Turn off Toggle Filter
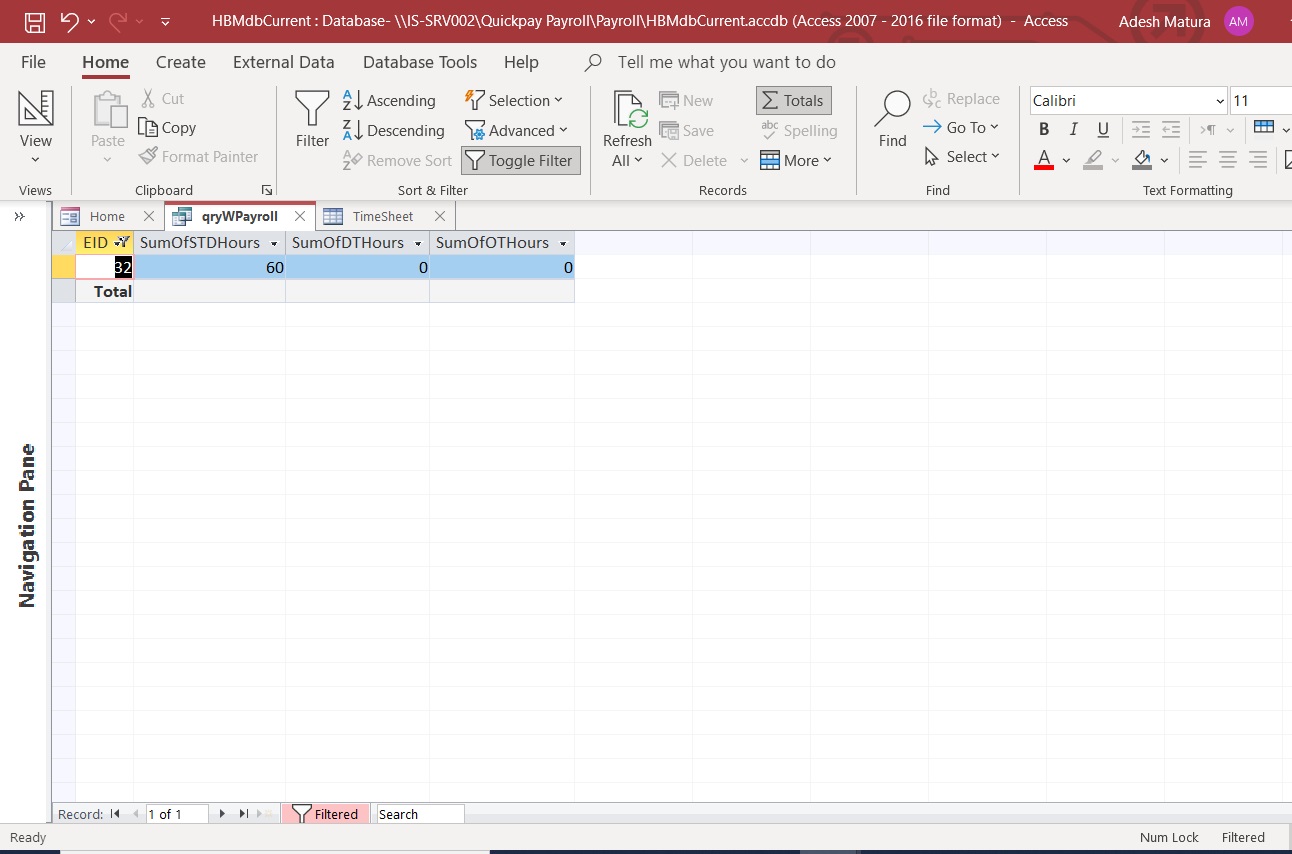1292x854 pixels. click(x=520, y=160)
